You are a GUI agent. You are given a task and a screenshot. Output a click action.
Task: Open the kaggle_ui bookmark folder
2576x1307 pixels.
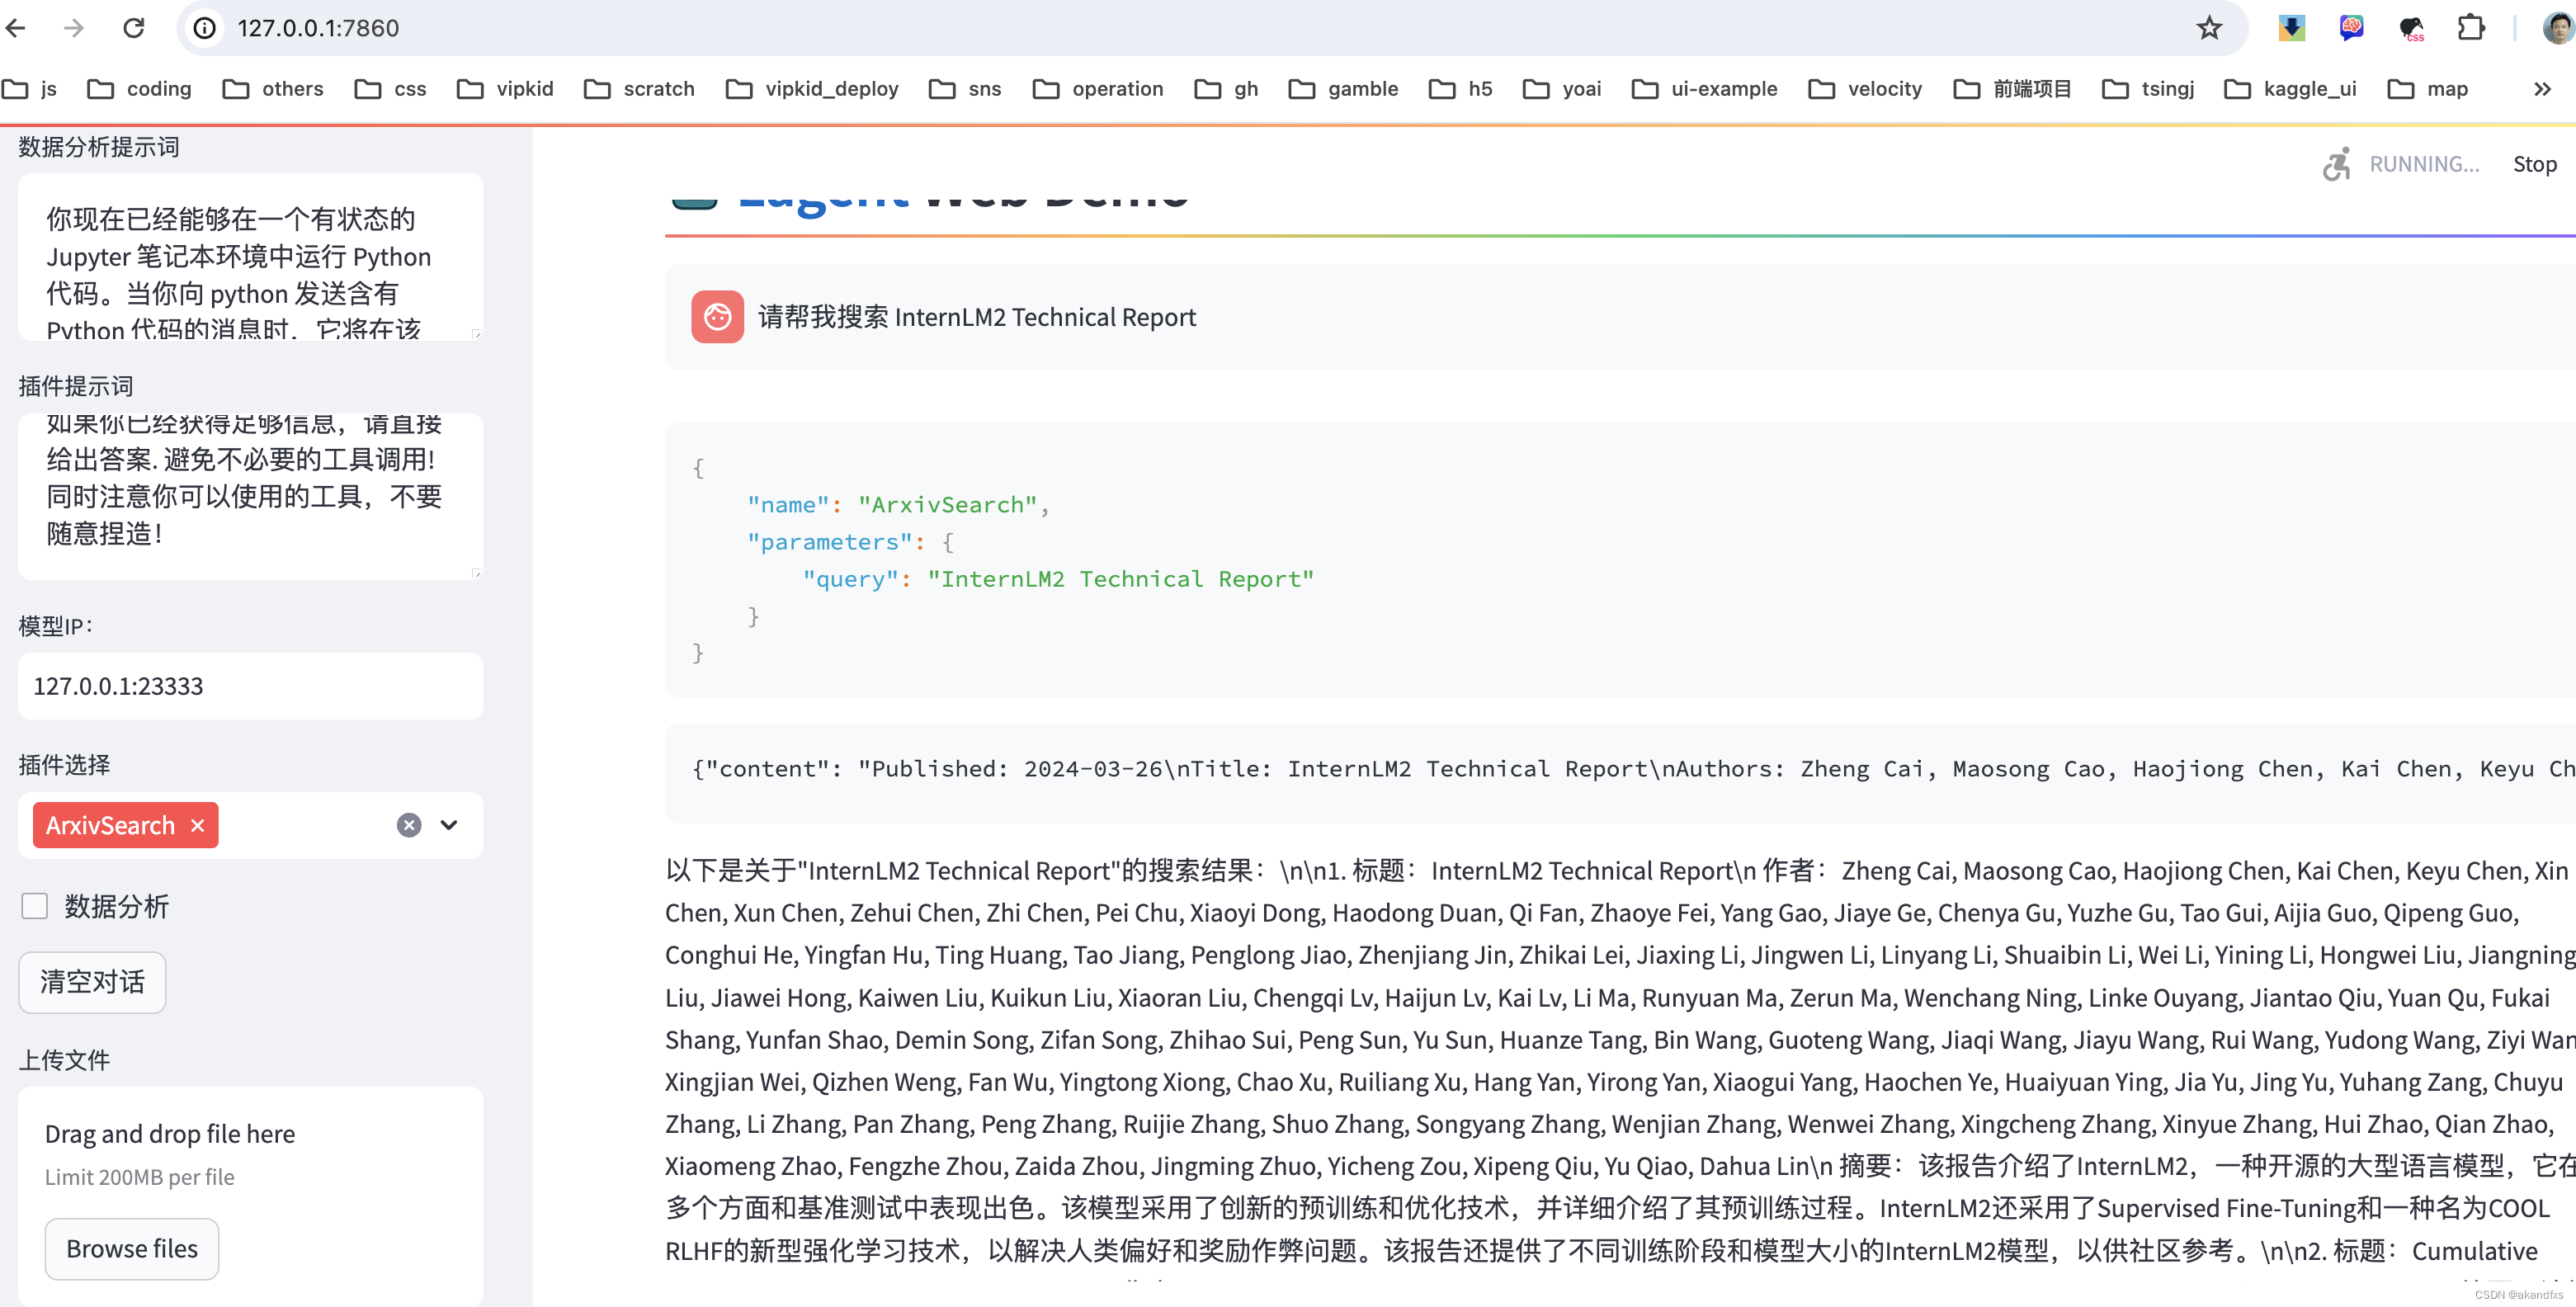click(x=2290, y=89)
